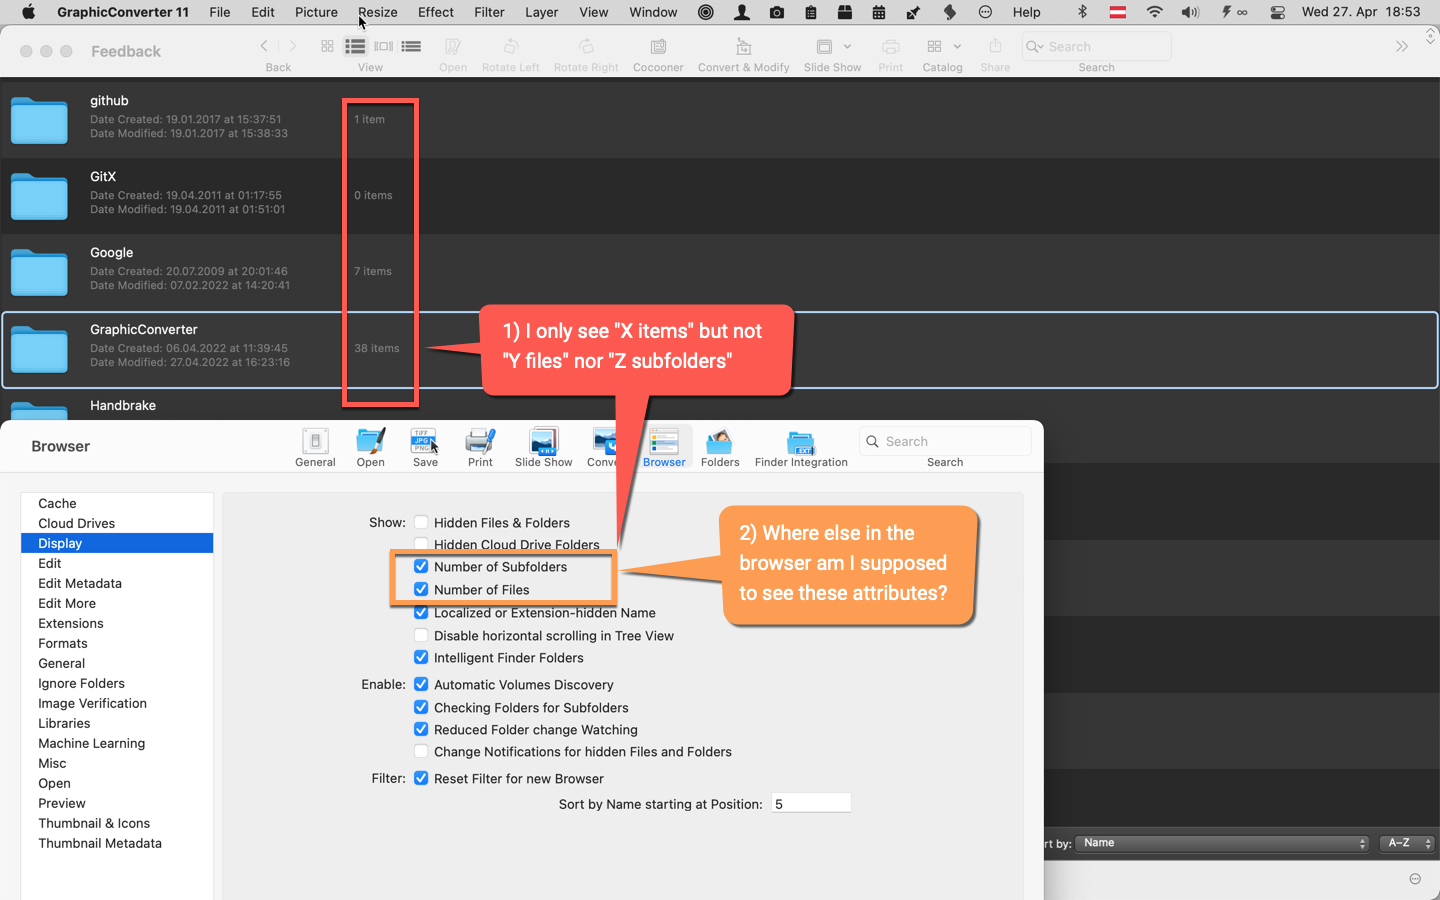Switch to filmstrip view mode
This screenshot has height=900, width=1440.
coord(383,46)
